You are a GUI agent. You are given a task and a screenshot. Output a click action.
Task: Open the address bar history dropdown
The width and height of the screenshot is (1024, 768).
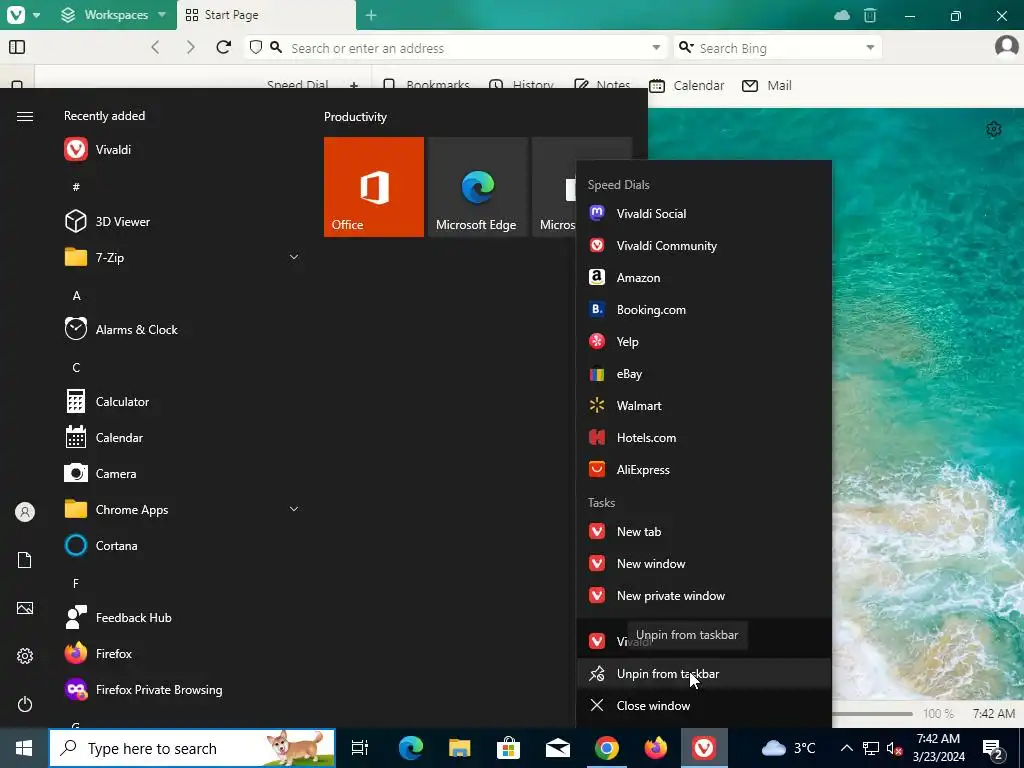[656, 48]
